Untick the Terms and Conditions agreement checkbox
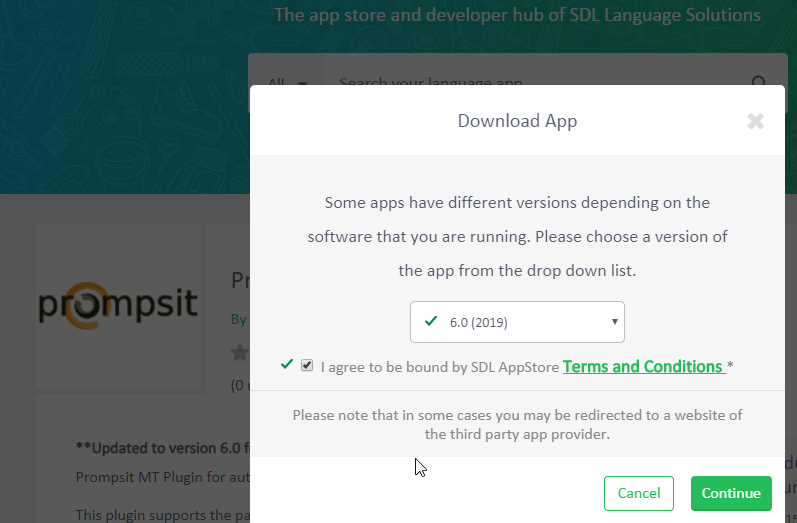The image size is (797, 523). [306, 365]
